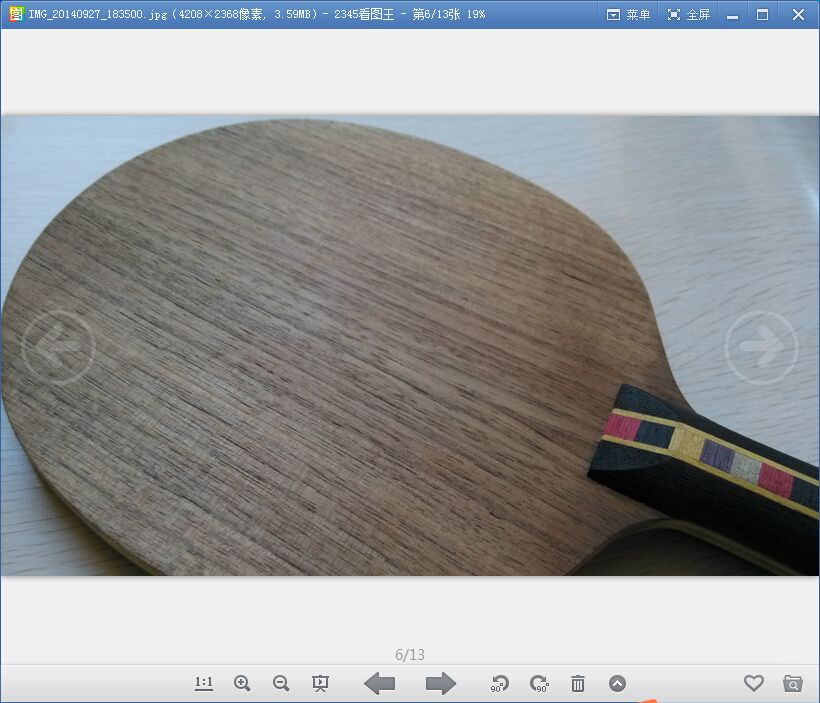Toggle 全屏 fullscreen mode
Viewport: 820px width, 703px height.
tap(688, 14)
